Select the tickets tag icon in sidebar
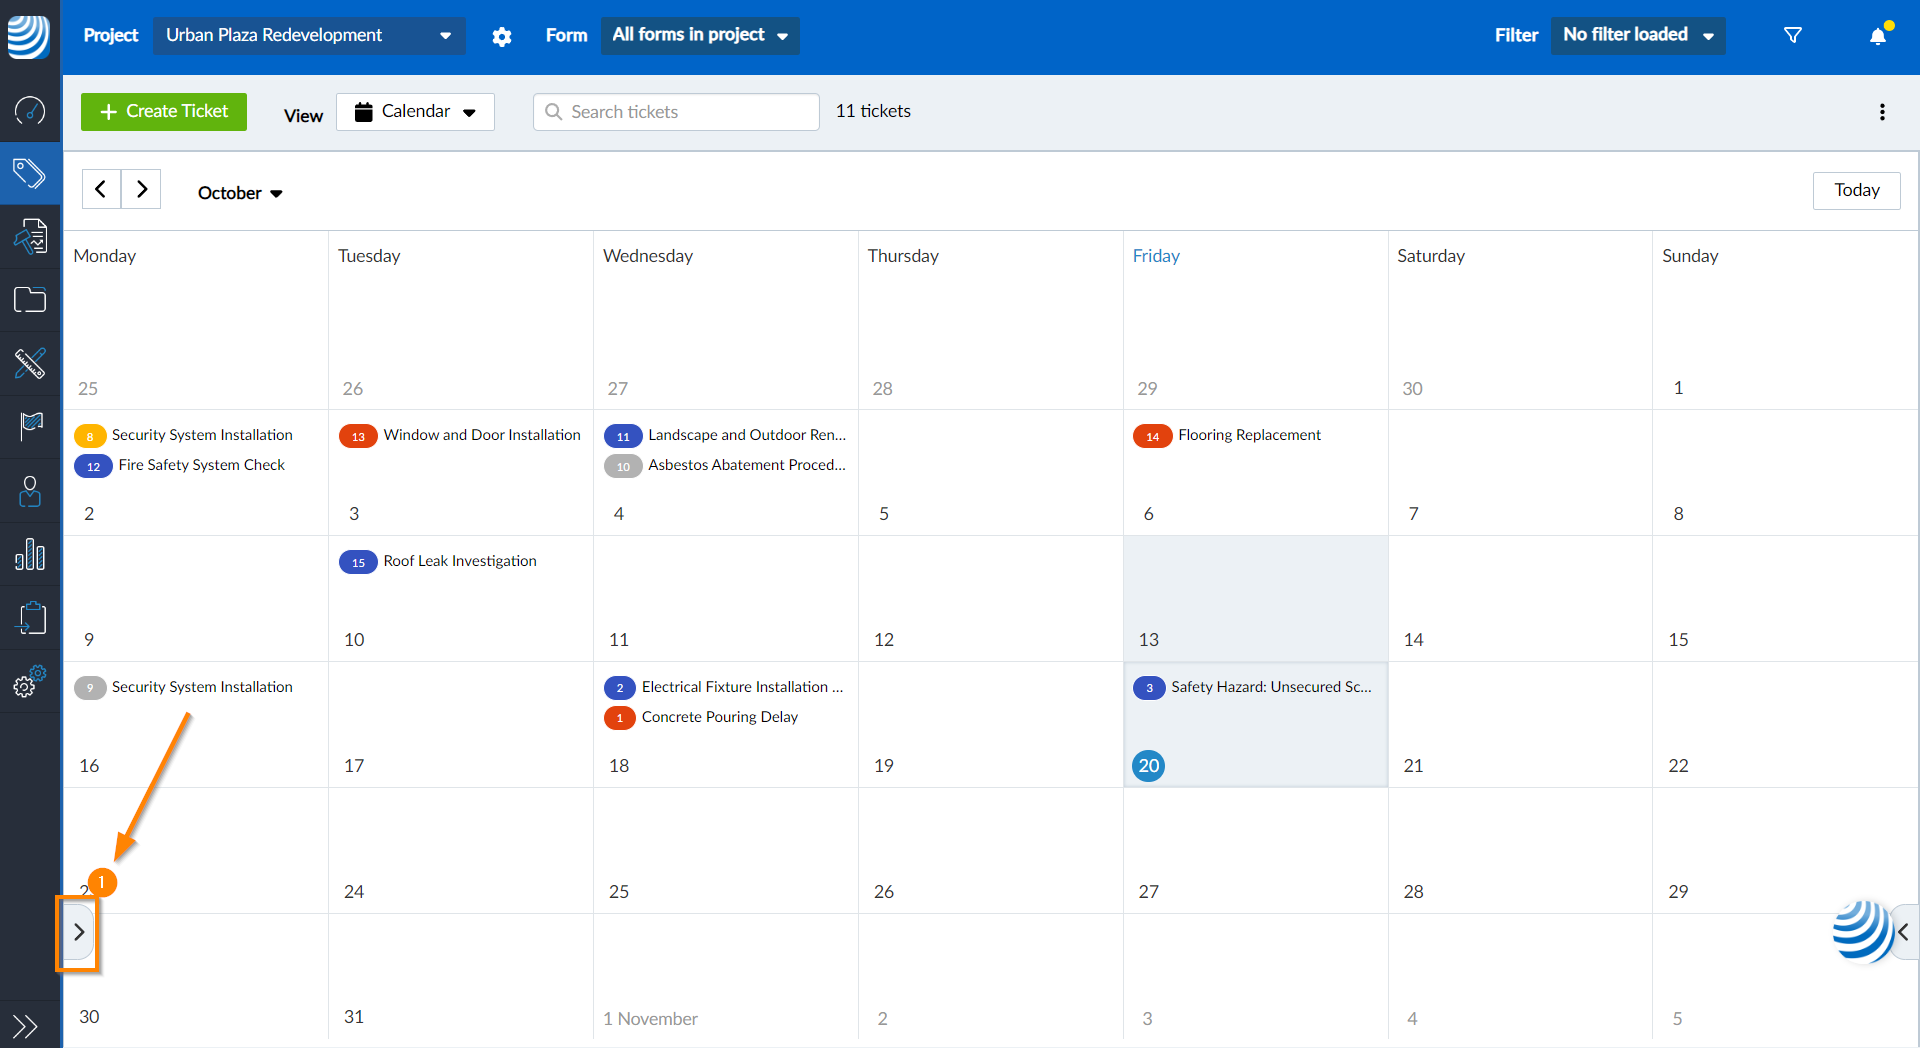The width and height of the screenshot is (1920, 1048). pos(30,172)
